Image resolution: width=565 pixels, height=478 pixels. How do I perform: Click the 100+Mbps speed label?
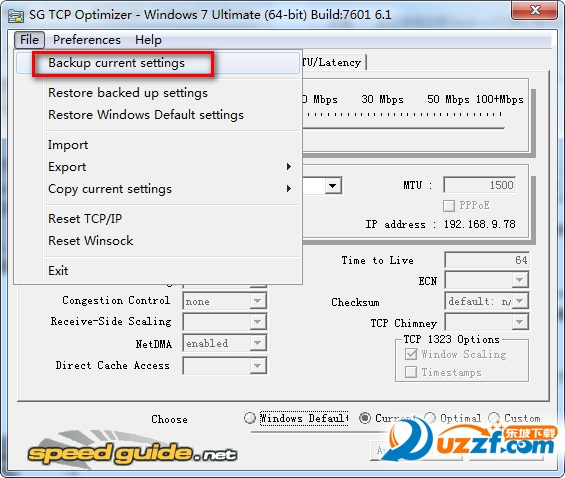(x=499, y=99)
